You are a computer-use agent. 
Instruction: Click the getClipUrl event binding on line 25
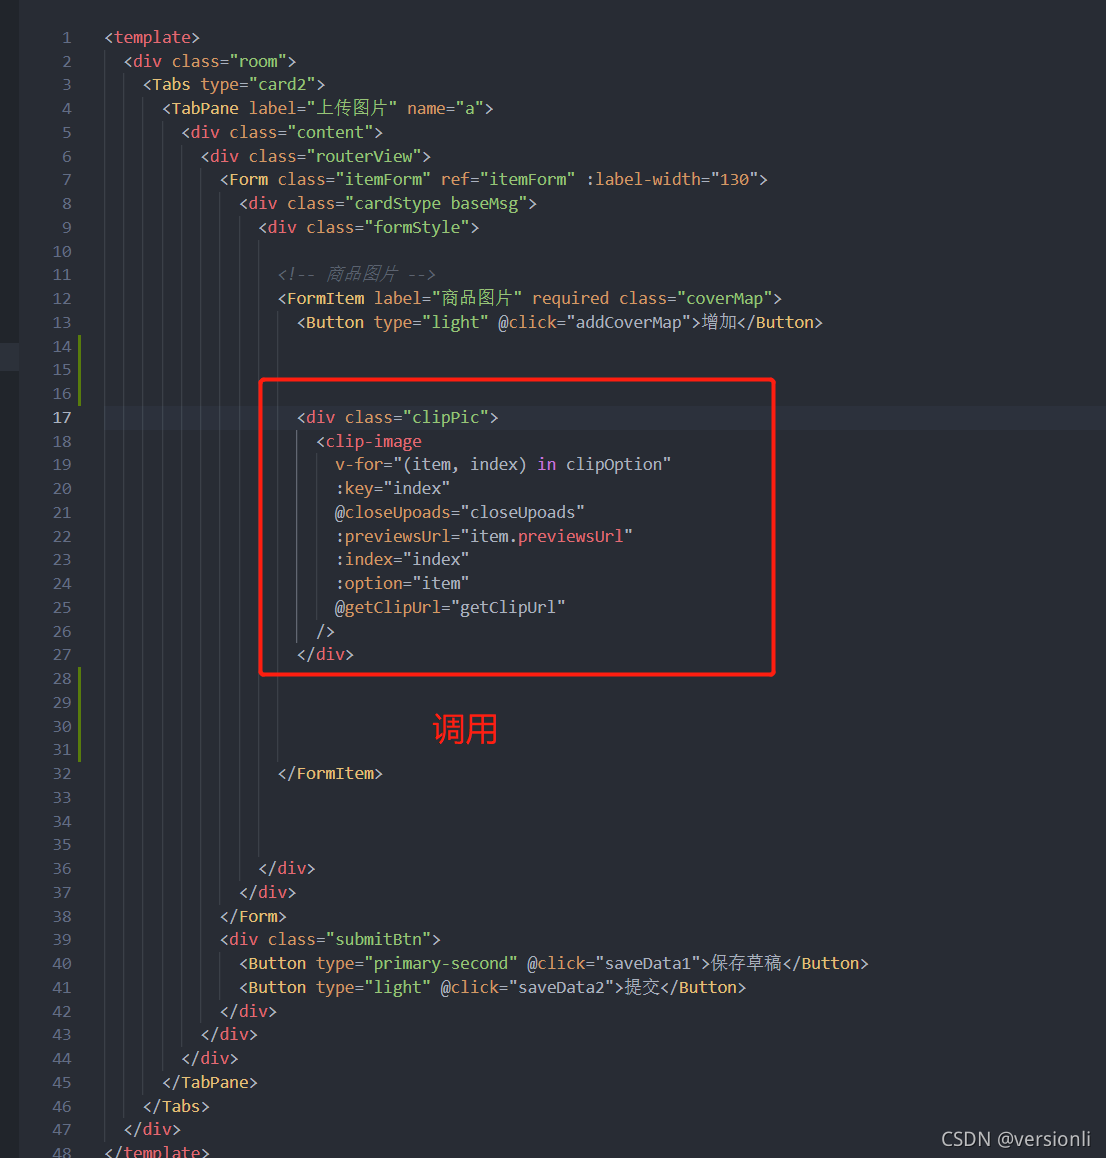point(388,607)
